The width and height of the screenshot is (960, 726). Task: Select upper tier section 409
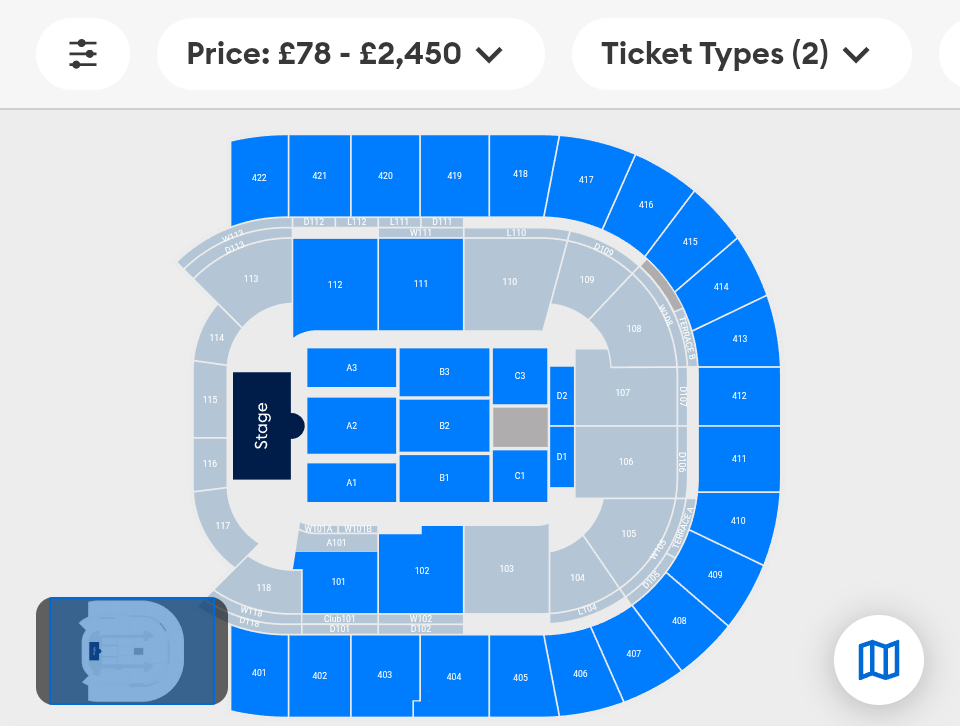pyautogui.click(x=714, y=575)
